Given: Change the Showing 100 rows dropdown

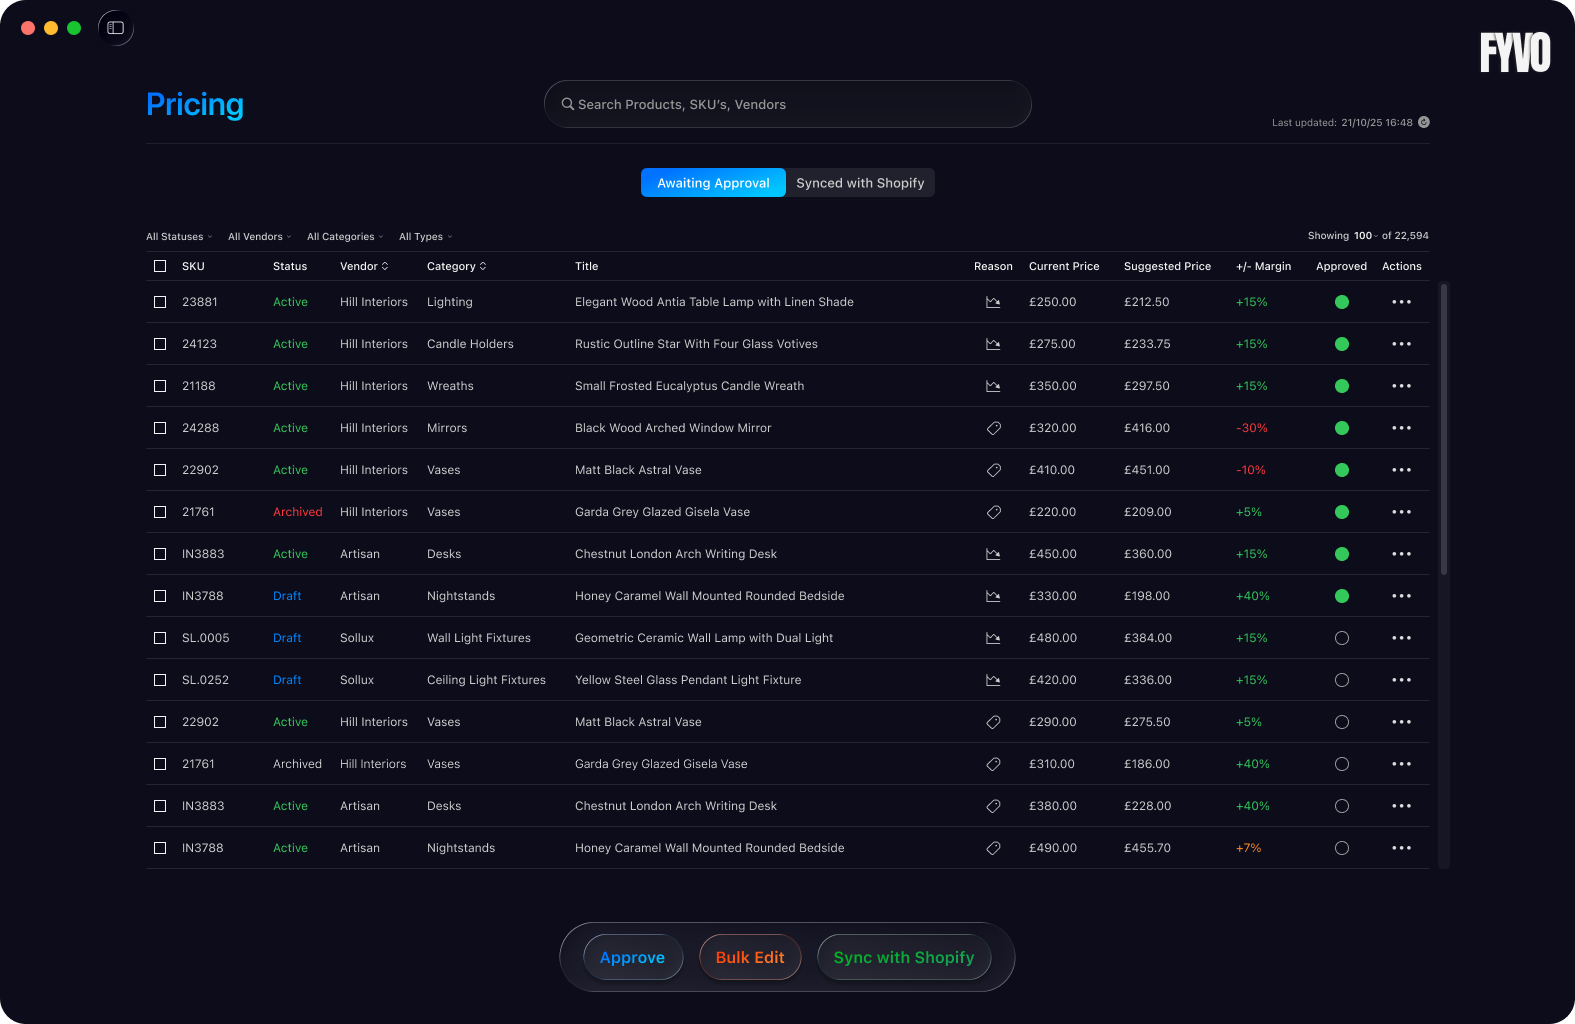Looking at the screenshot, I should click(1366, 236).
